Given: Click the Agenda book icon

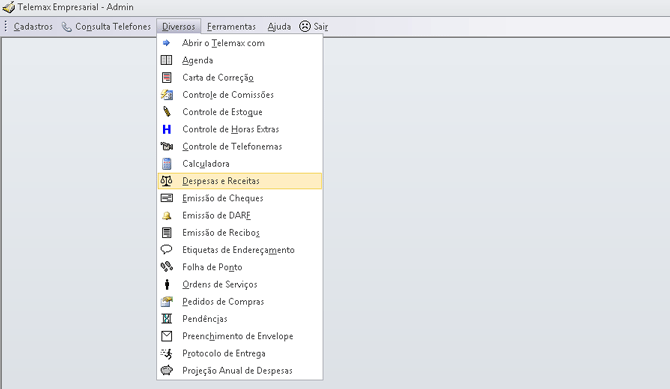Looking at the screenshot, I should (x=166, y=60).
